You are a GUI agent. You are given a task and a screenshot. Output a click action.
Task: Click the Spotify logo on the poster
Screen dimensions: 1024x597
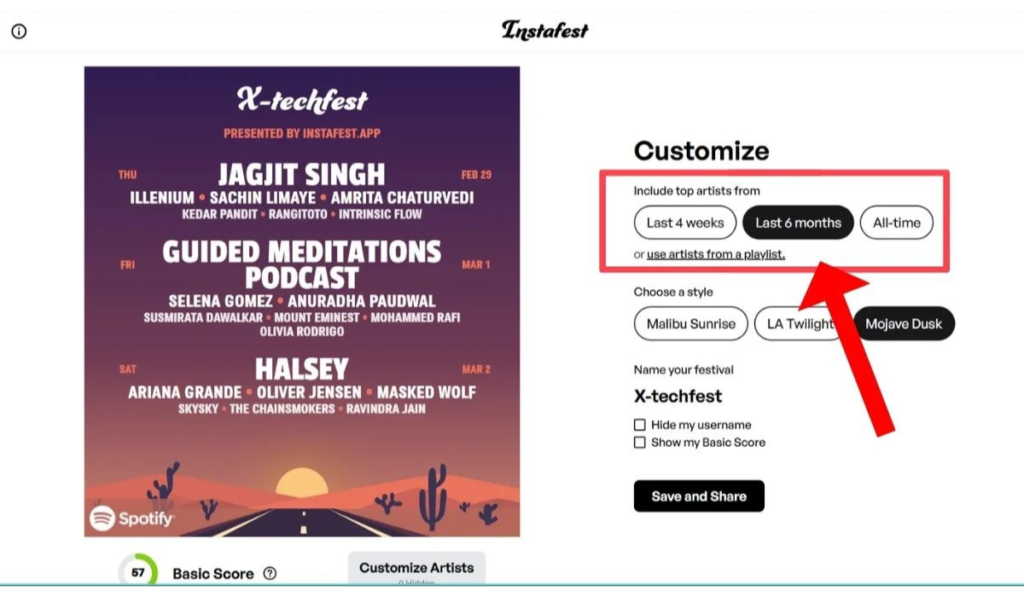[x=131, y=519]
